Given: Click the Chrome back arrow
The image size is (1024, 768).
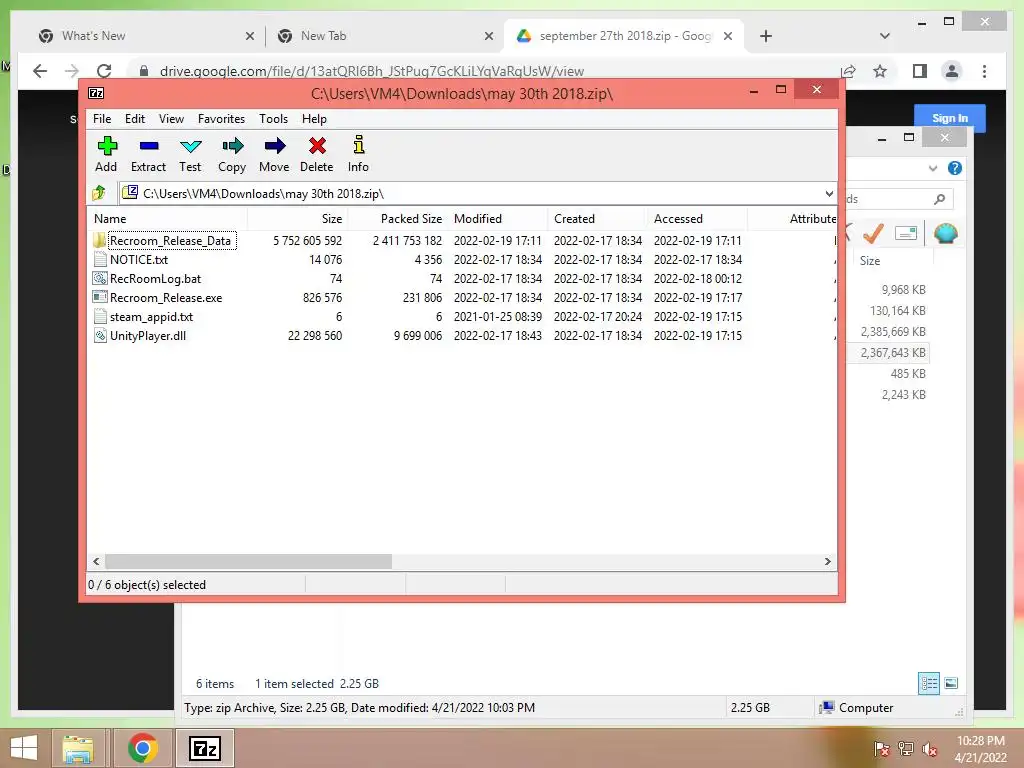Looking at the screenshot, I should tap(40, 71).
